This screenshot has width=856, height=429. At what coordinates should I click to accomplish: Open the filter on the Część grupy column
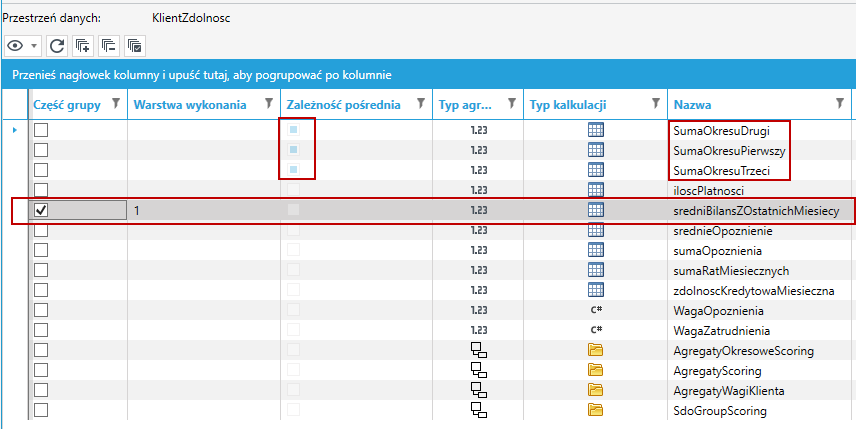coord(116,104)
